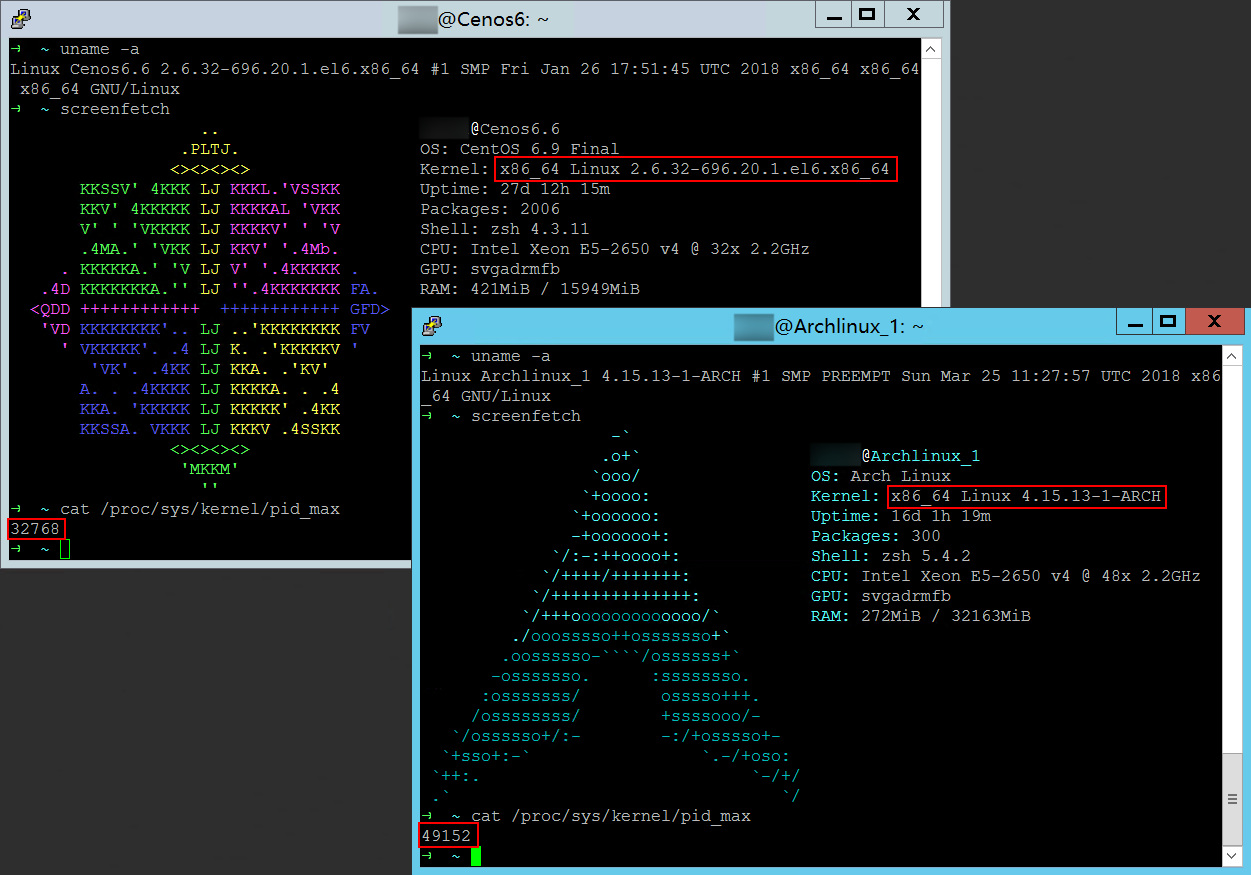Close the Archlinux_1 terminal window
1251x875 pixels.
1215,322
